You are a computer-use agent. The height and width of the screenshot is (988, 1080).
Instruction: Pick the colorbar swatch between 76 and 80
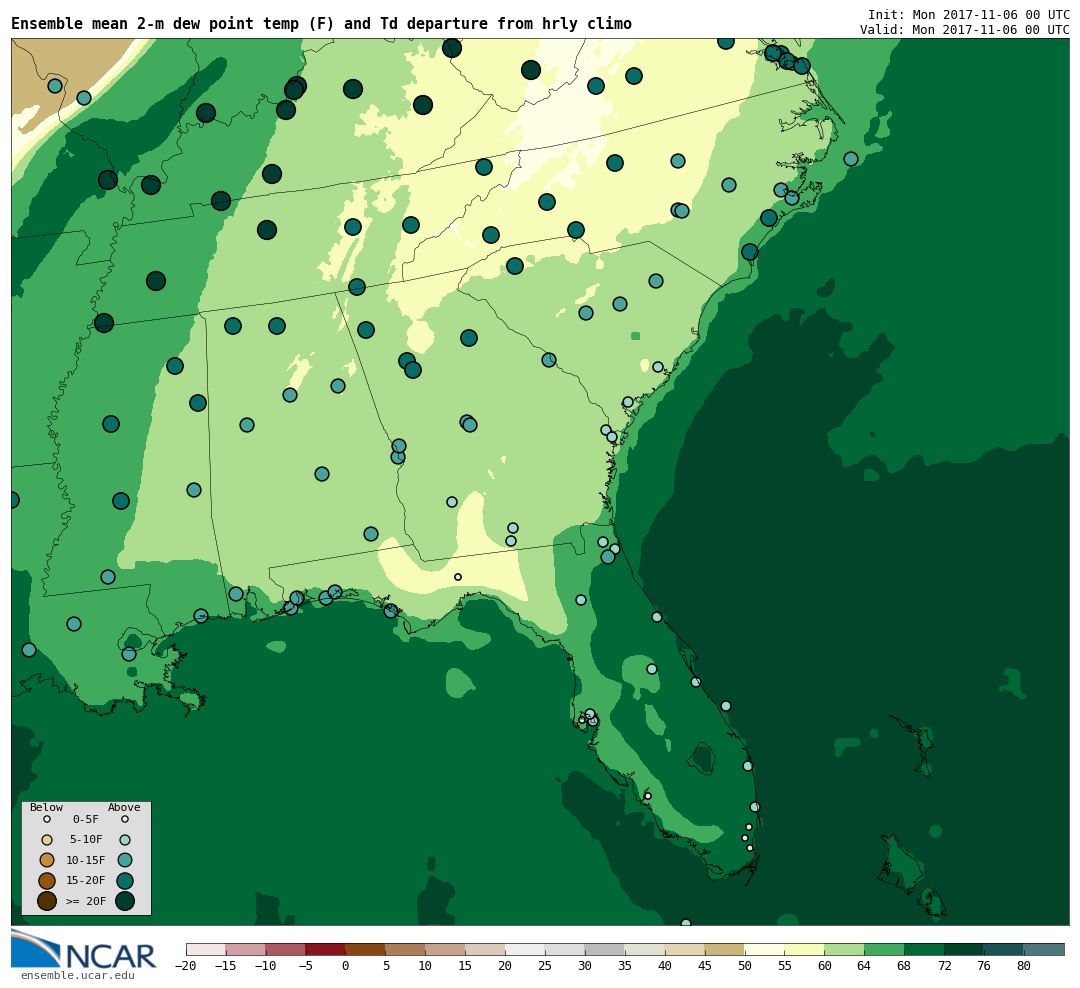[1004, 949]
